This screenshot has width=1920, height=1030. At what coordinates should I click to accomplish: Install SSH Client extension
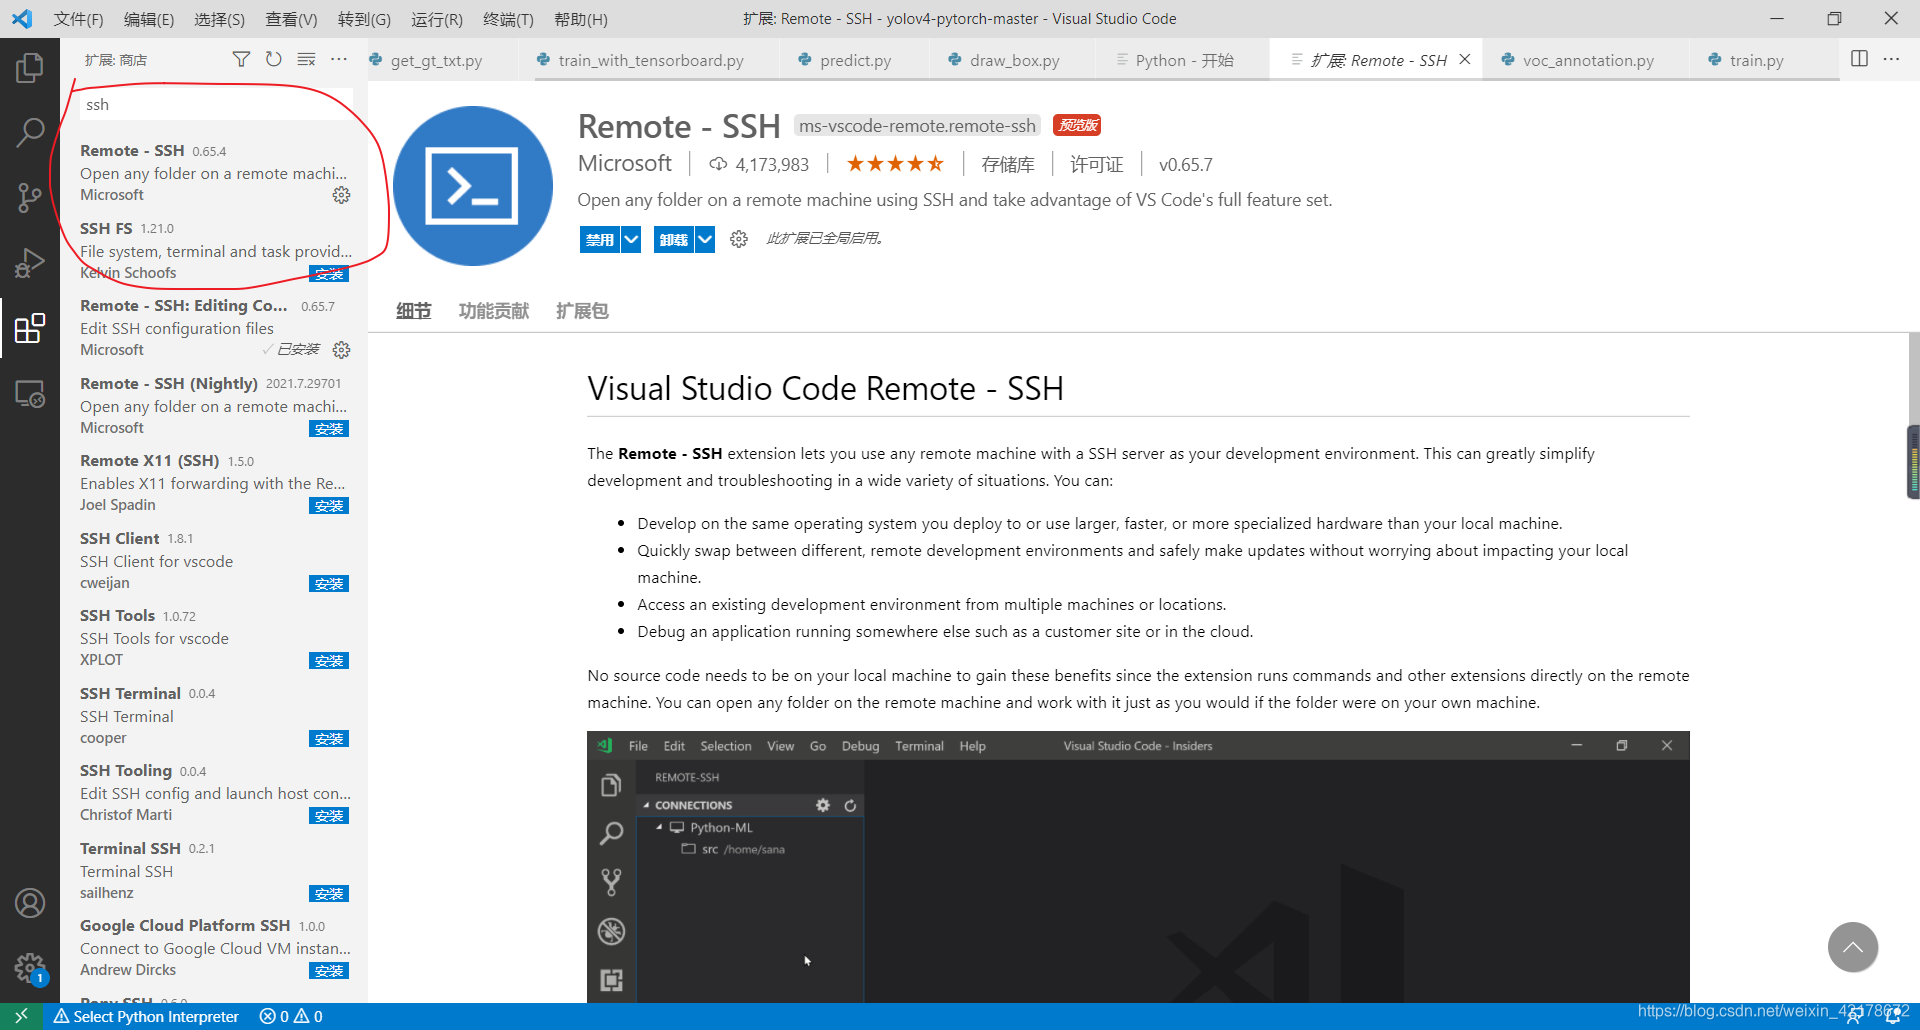pyautogui.click(x=329, y=584)
